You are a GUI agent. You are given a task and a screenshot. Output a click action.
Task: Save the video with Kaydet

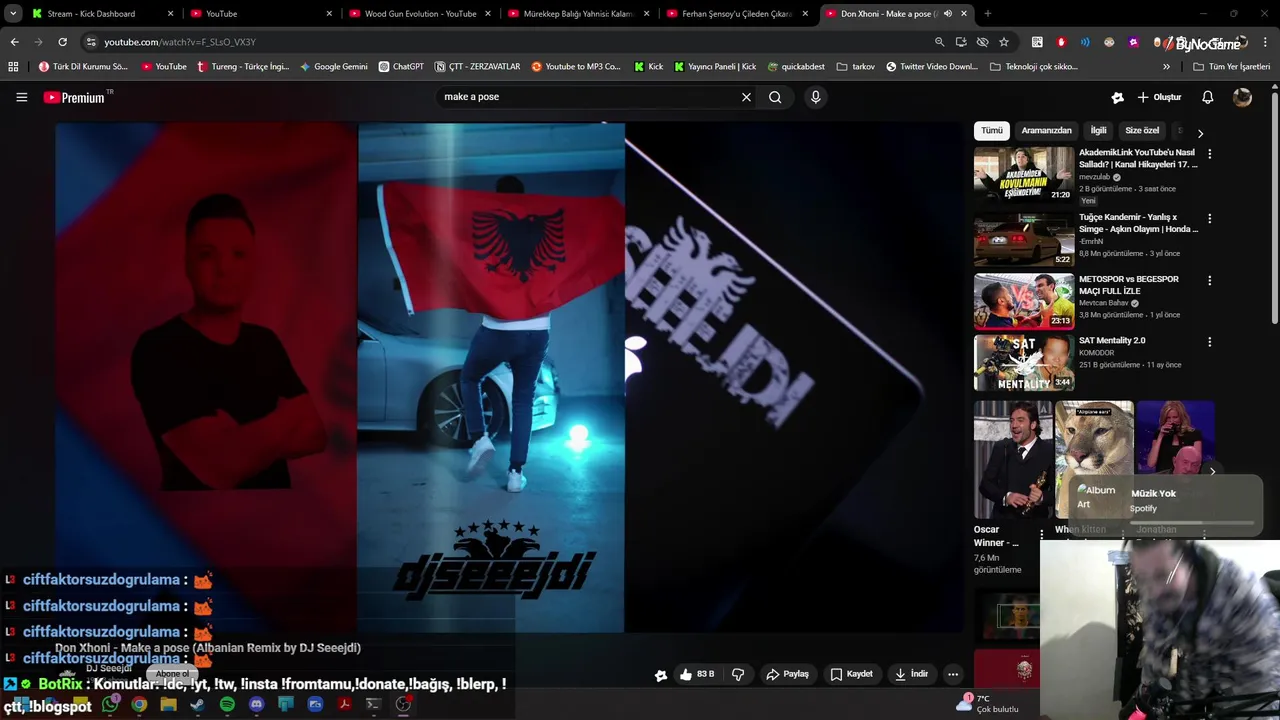coord(851,674)
